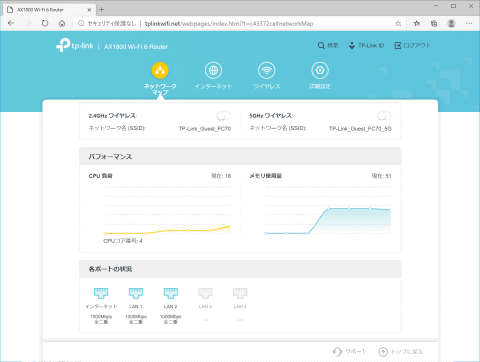Click the LAN 3 port icon
480x362 pixels.
pyautogui.click(x=205, y=293)
